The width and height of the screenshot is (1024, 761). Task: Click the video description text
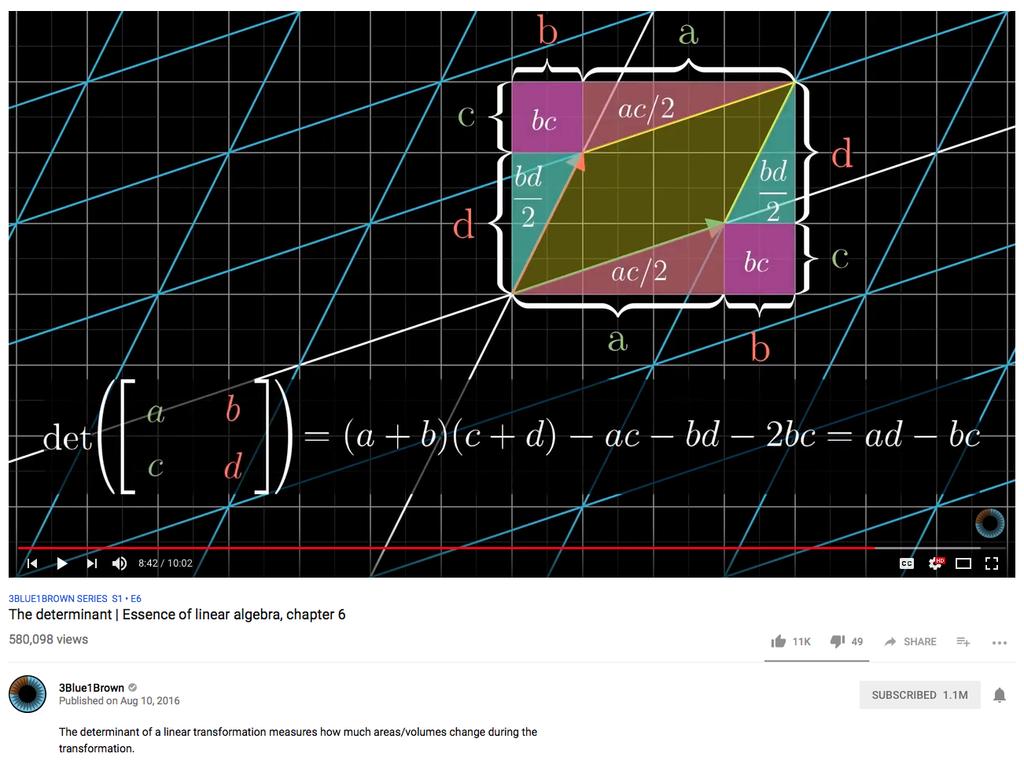point(298,740)
